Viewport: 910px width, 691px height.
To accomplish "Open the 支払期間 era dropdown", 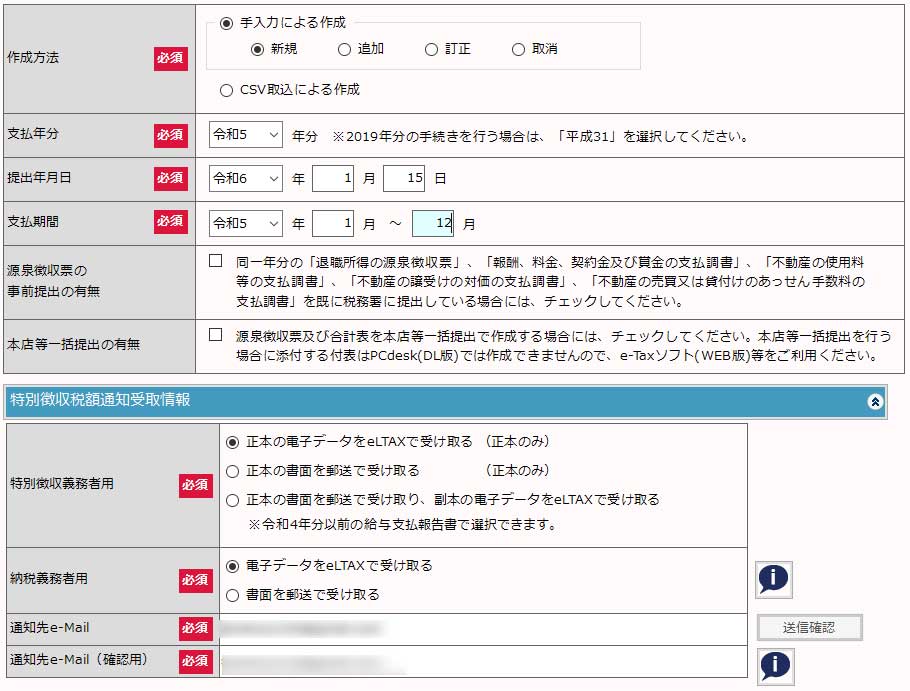I will pyautogui.click(x=246, y=221).
